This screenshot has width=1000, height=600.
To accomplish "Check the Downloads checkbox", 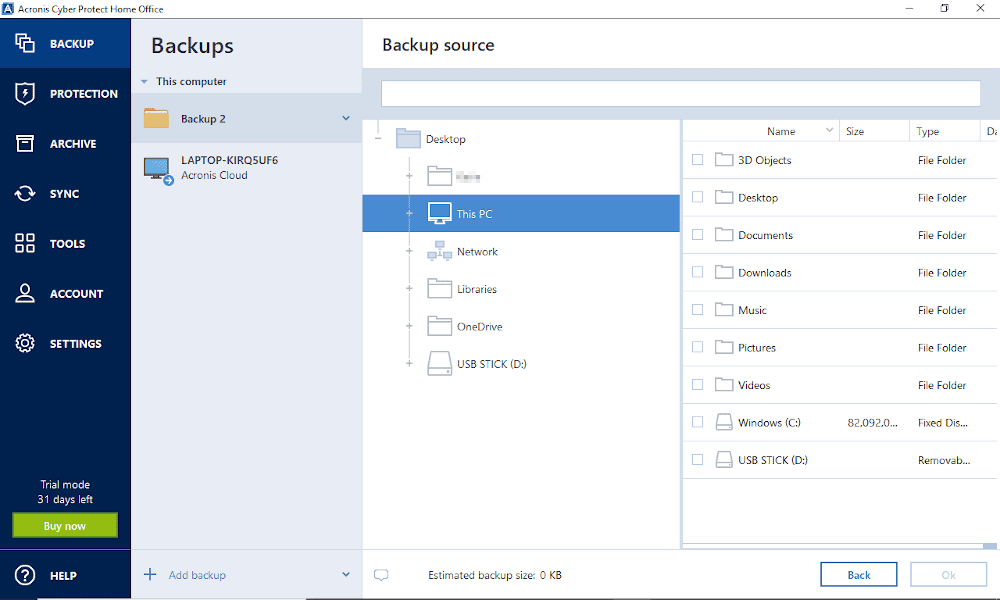I will (x=698, y=272).
